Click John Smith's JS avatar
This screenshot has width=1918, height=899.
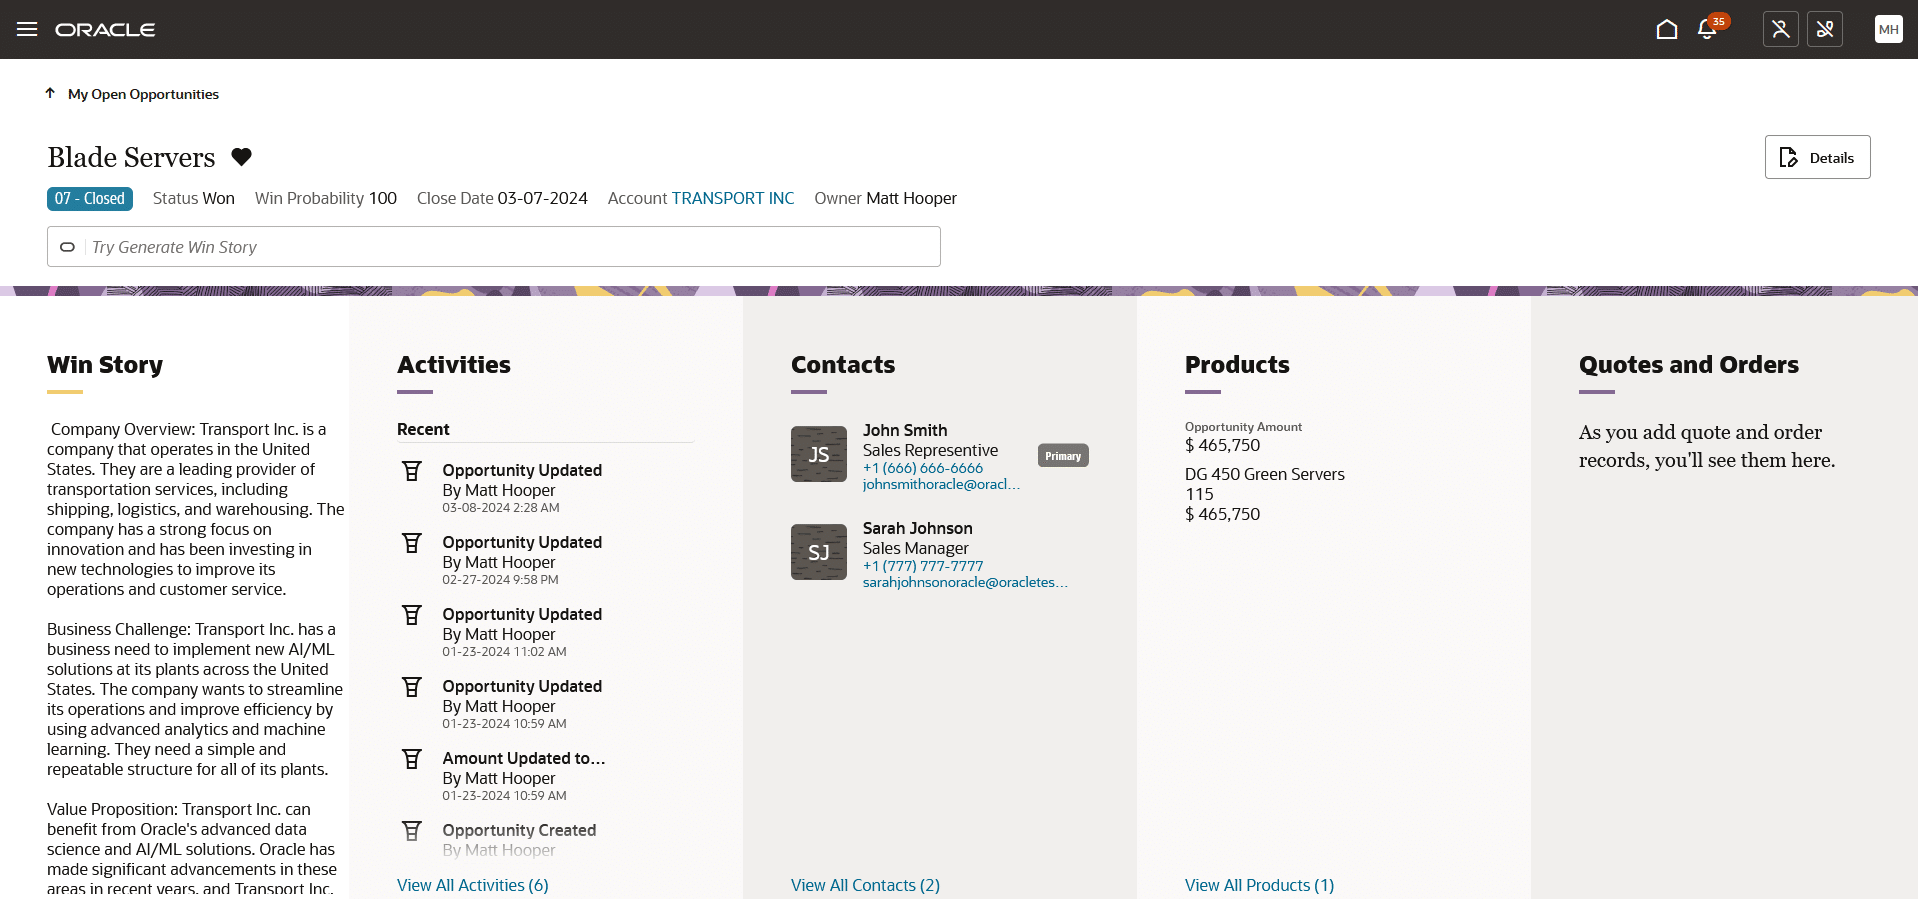click(818, 454)
